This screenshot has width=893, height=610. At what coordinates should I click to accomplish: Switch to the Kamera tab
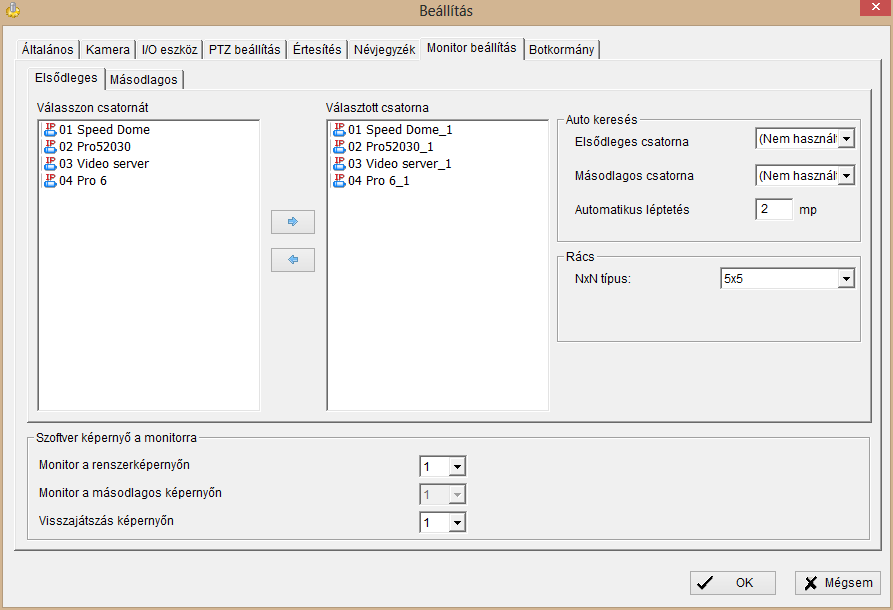pyautogui.click(x=108, y=50)
